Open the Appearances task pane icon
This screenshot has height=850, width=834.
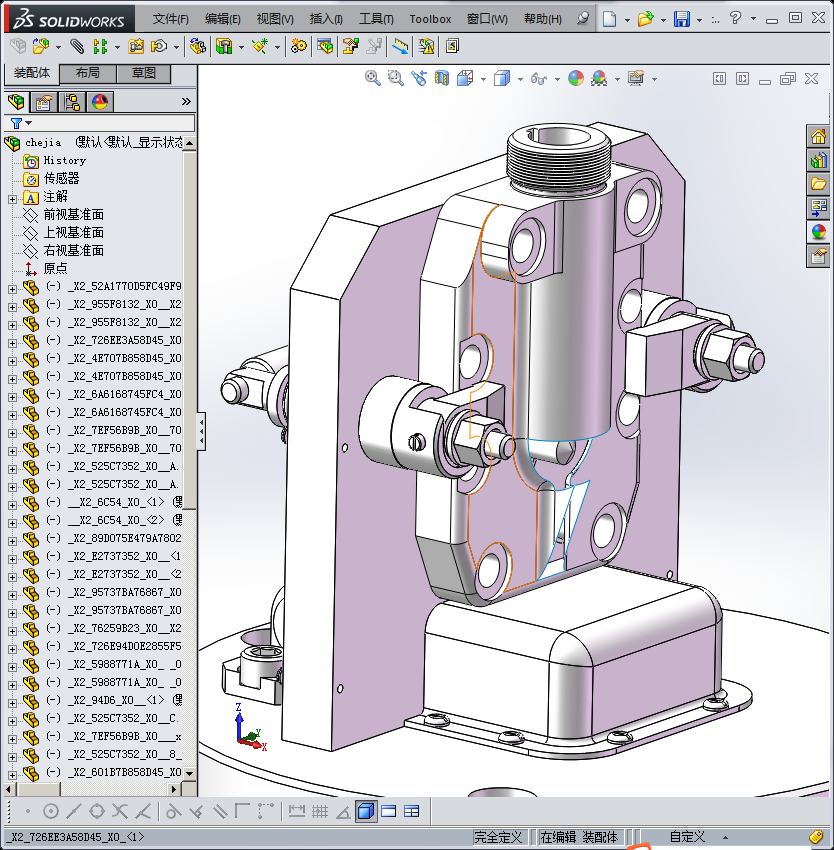(819, 231)
